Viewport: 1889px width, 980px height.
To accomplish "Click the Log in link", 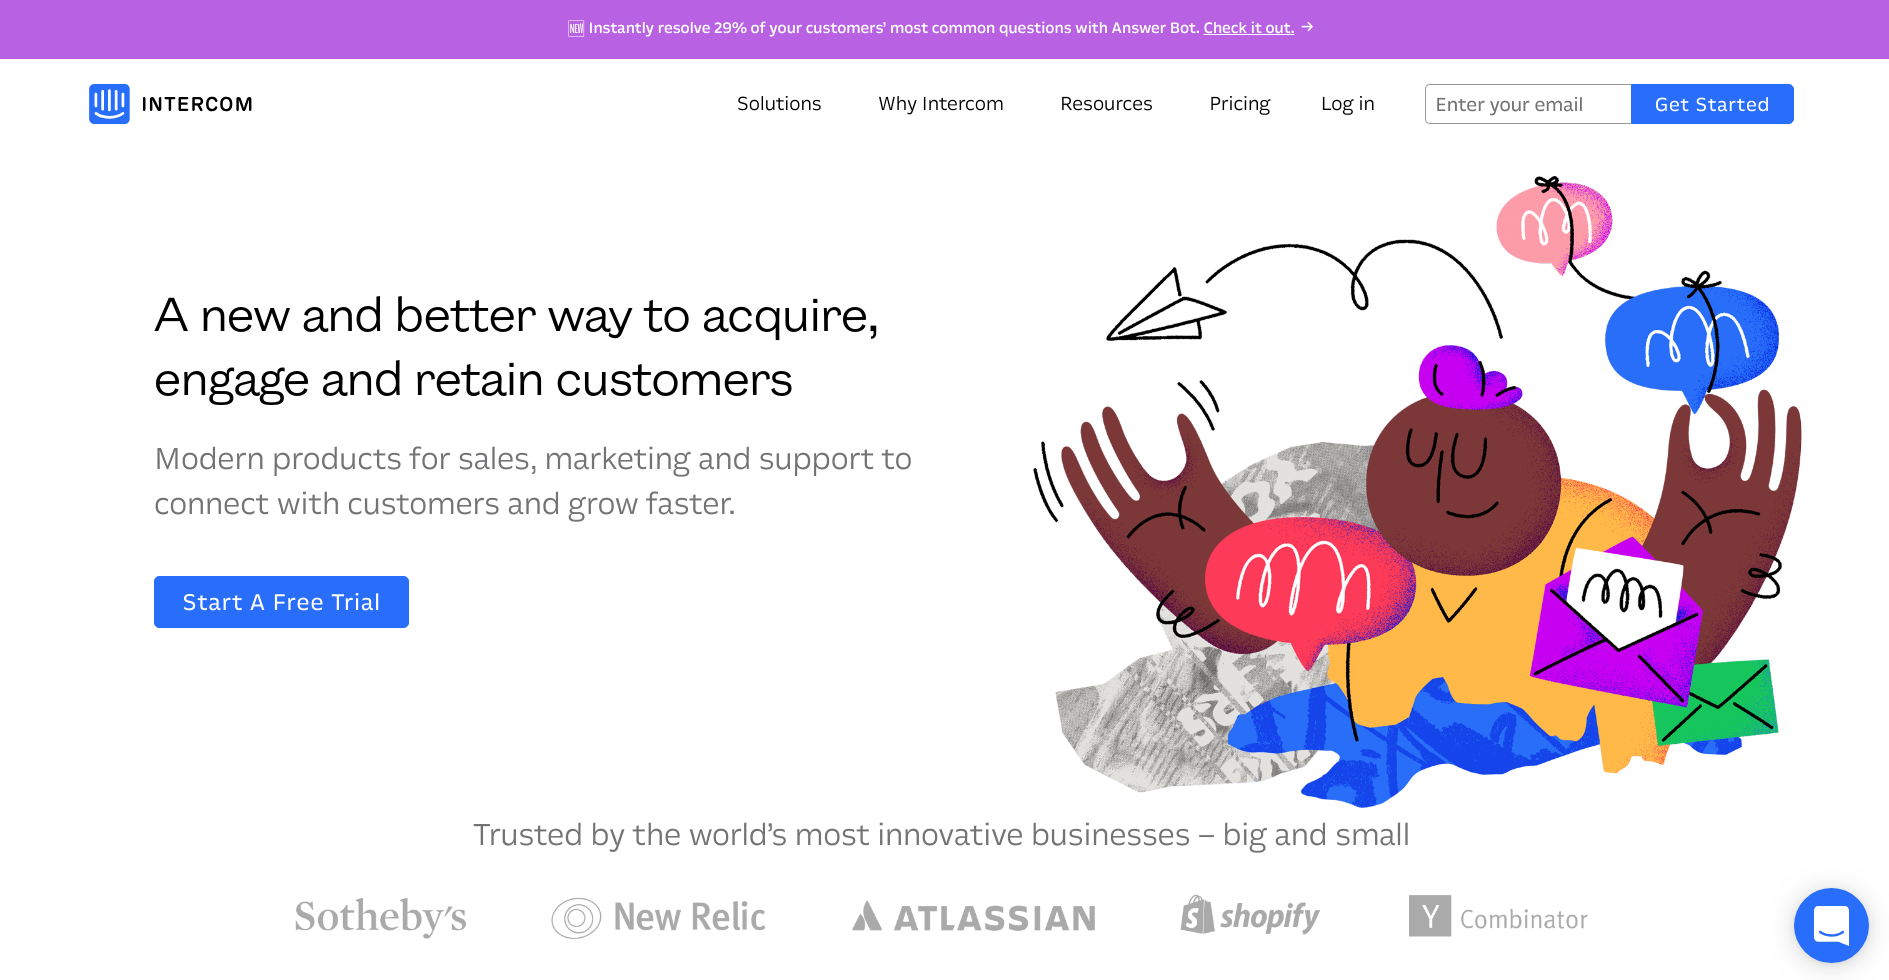I will 1348,104.
